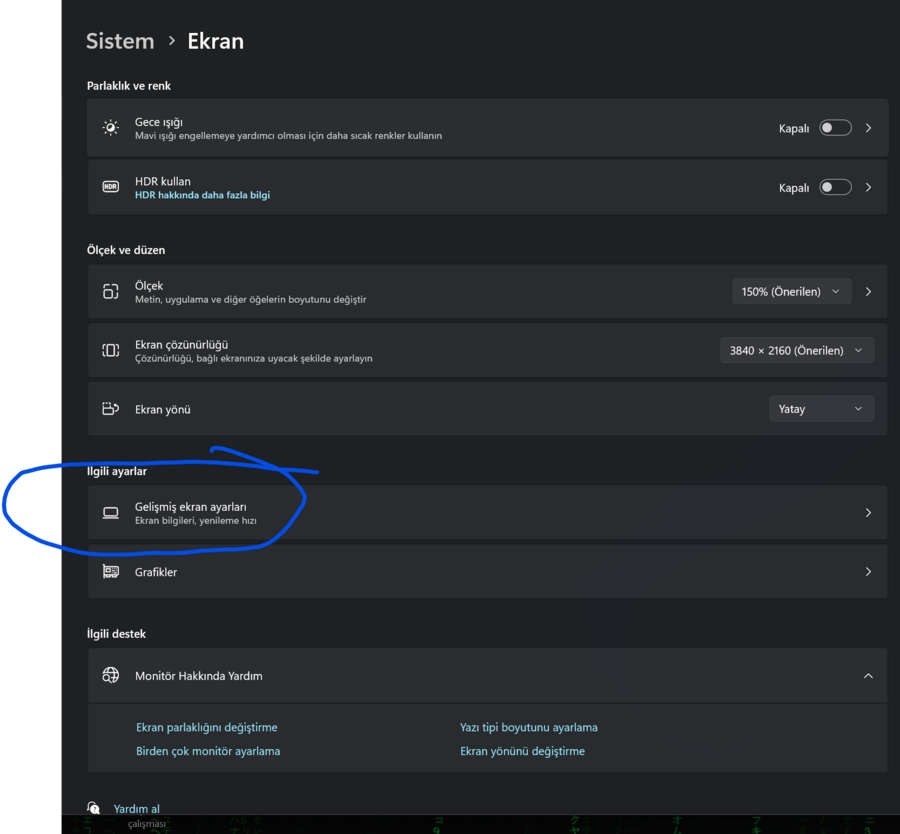Click the Ekran yönü orientation icon
The width and height of the screenshot is (900, 834).
click(110, 409)
